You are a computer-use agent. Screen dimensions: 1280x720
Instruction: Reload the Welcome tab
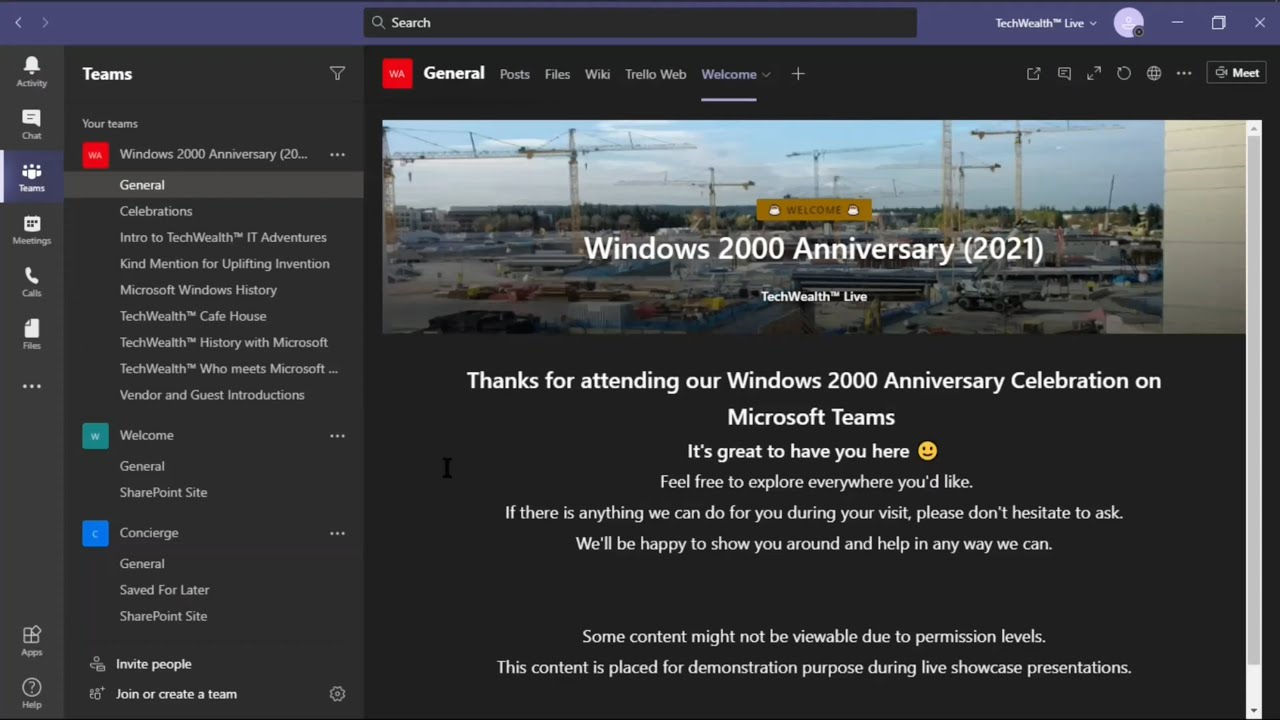[1124, 73]
